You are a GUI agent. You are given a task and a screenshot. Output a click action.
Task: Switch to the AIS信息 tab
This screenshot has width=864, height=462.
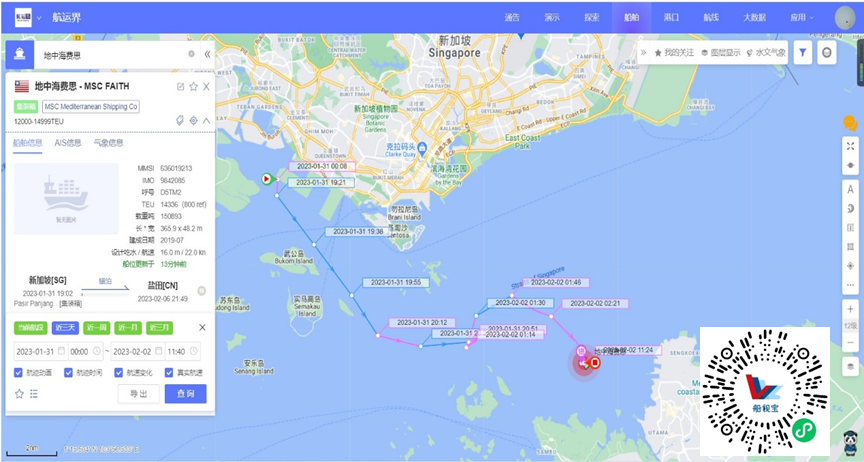click(x=68, y=143)
